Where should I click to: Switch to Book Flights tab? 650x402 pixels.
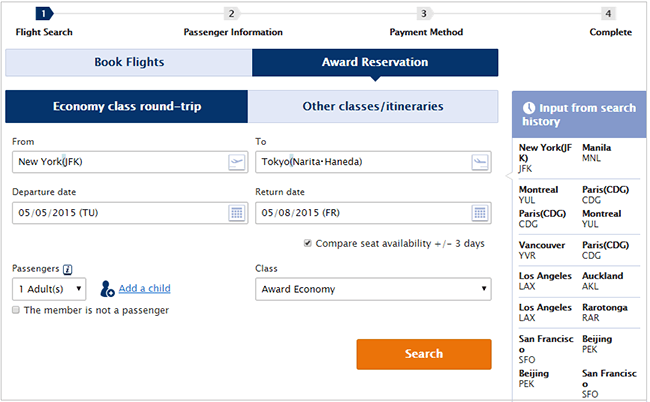click(129, 63)
